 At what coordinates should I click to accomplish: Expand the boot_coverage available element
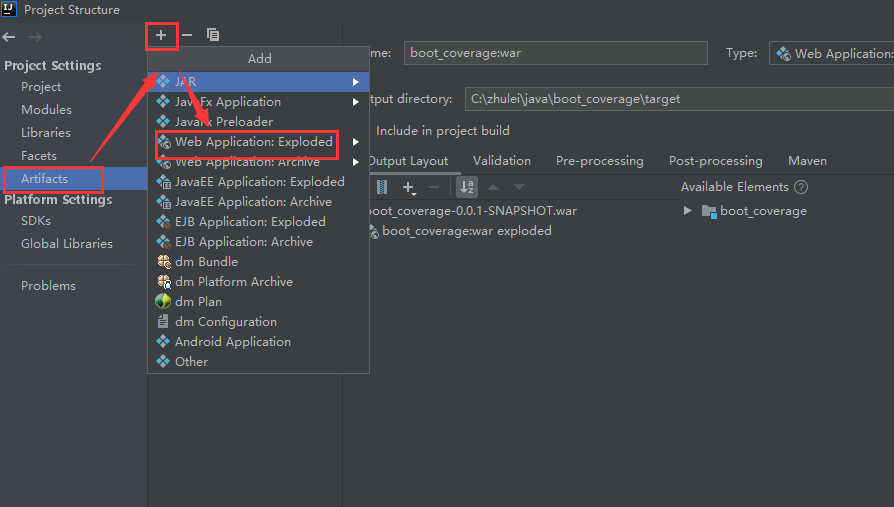[x=687, y=211]
